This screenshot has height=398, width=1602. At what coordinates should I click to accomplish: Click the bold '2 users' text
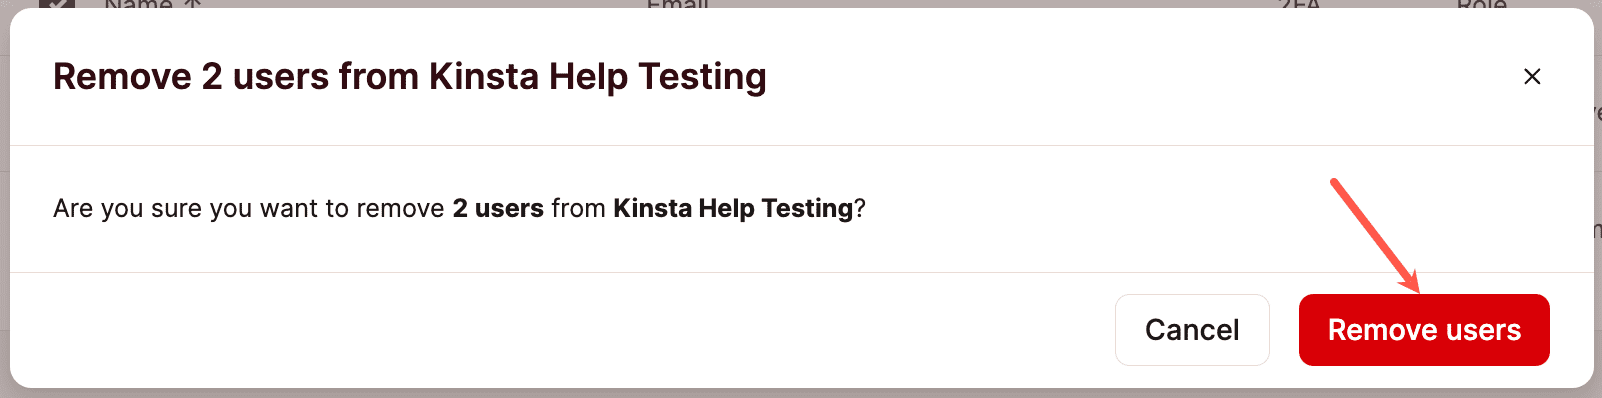(x=498, y=208)
